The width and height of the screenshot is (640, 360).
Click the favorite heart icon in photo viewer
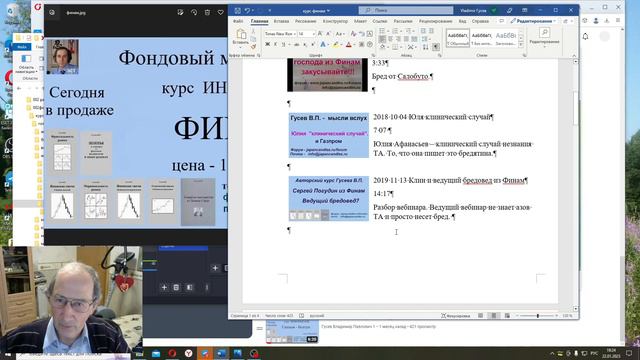coord(221,13)
